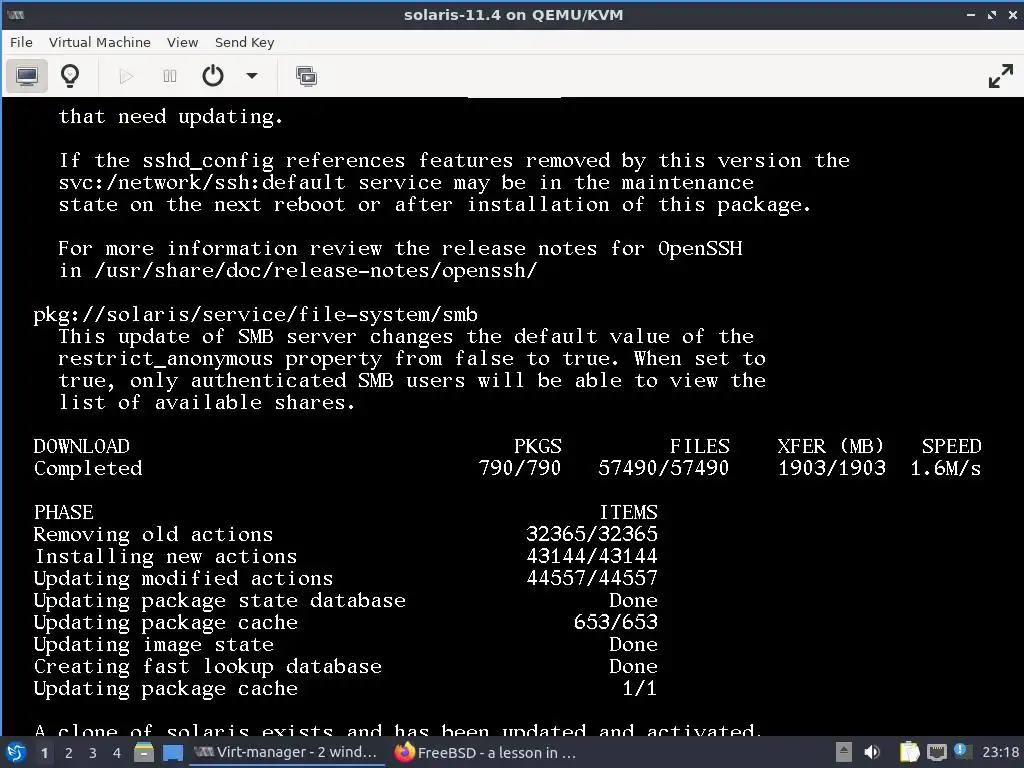Click the 57490/57490 FILES value

(x=664, y=468)
